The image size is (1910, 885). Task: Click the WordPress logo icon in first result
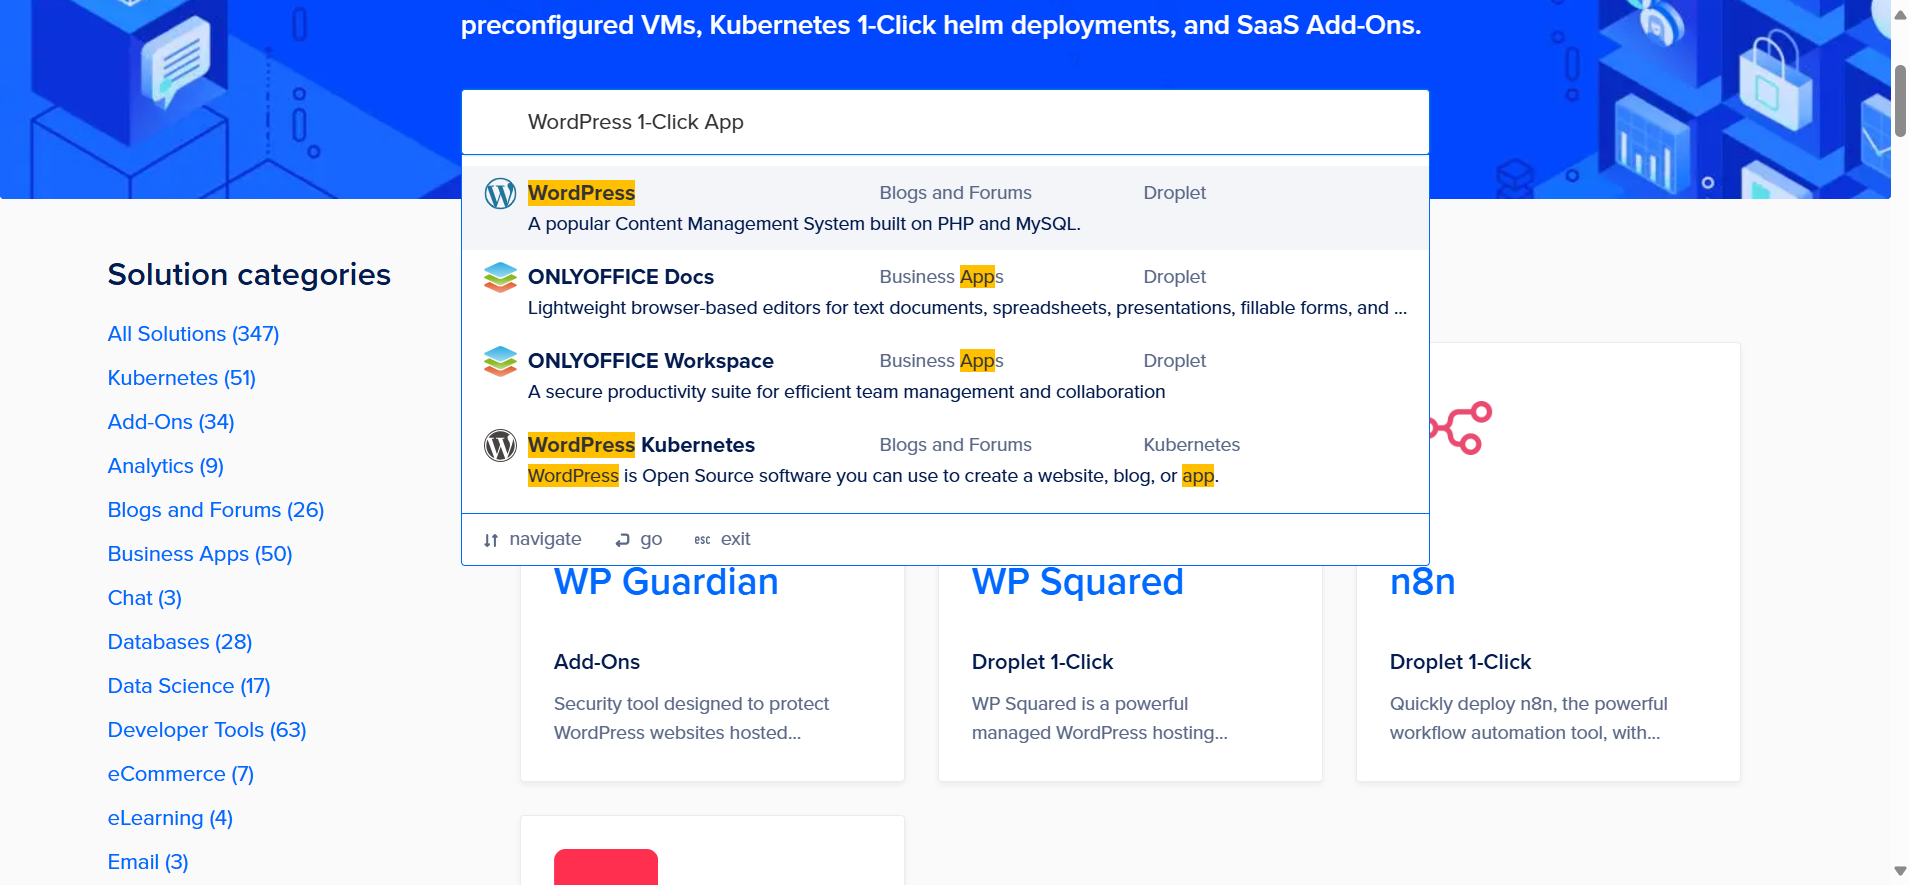500,193
